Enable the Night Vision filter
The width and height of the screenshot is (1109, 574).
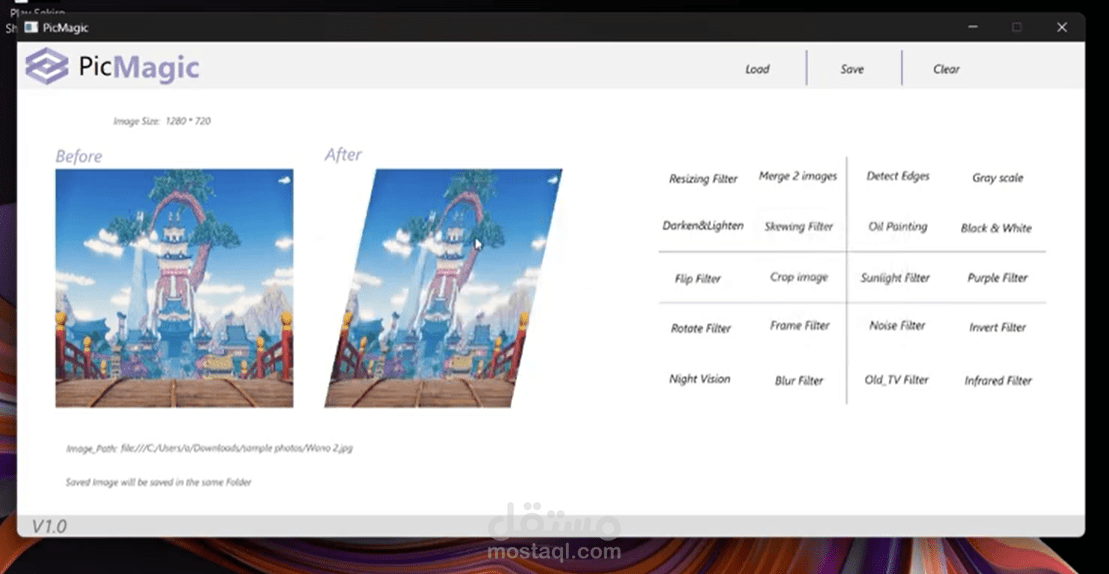699,379
